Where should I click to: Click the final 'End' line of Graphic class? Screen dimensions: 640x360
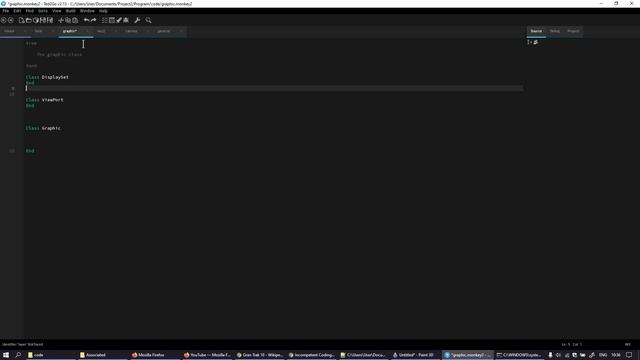tap(30, 151)
